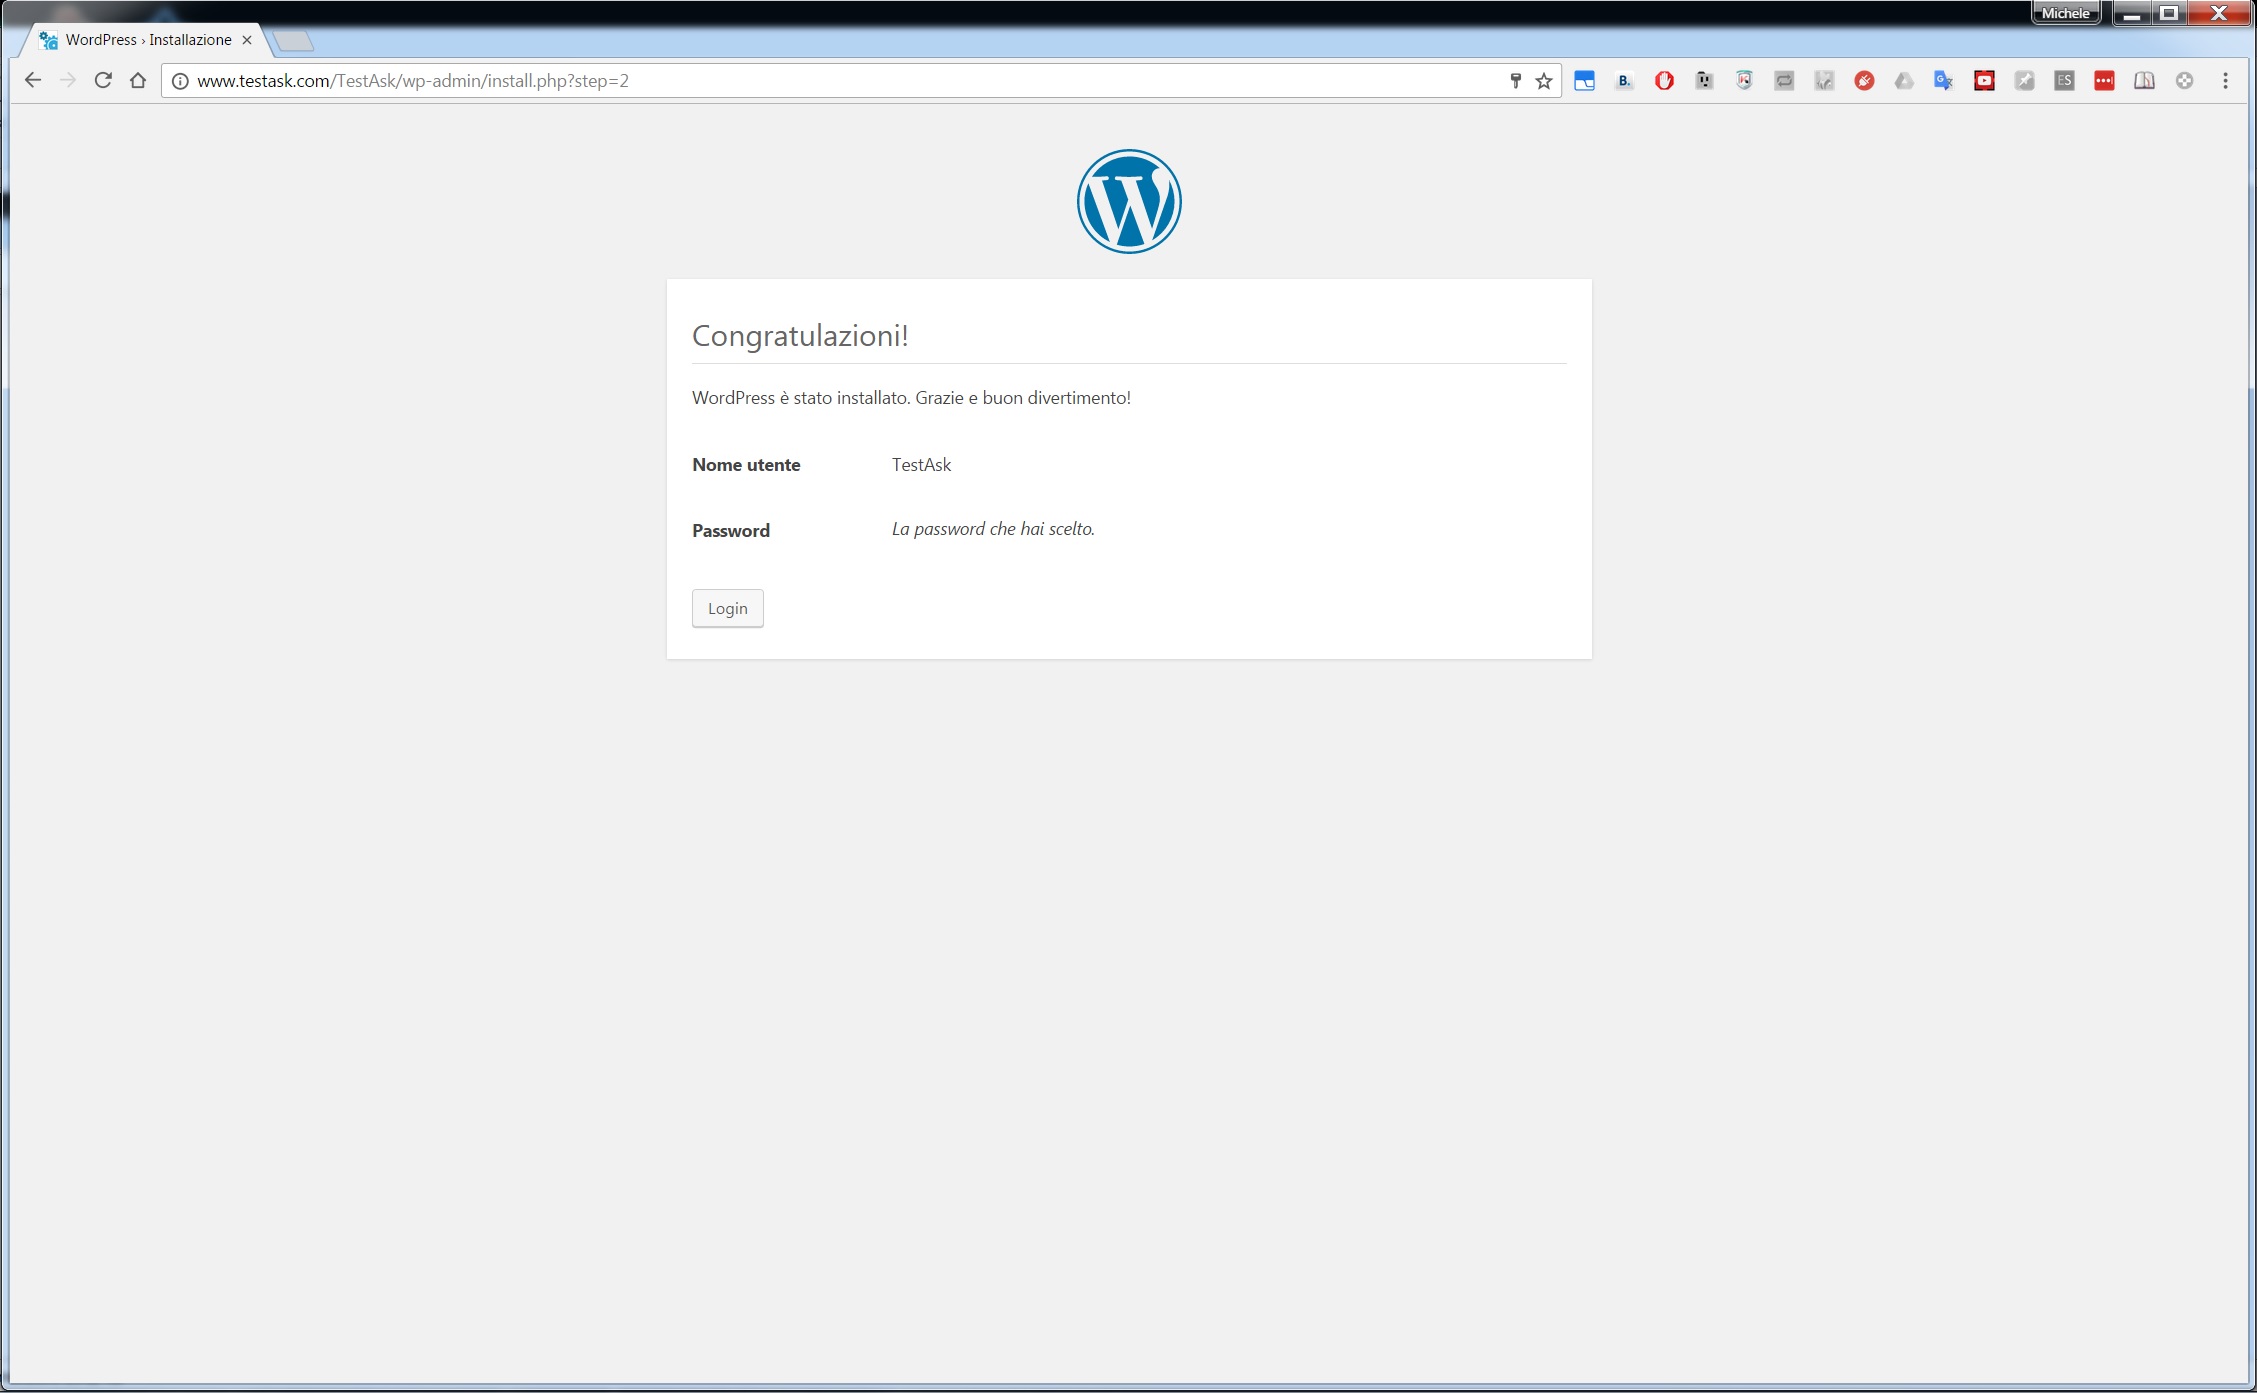Click 'WordPress è stato installato' message
Image resolution: width=2257 pixels, height=1393 pixels.
click(x=911, y=398)
